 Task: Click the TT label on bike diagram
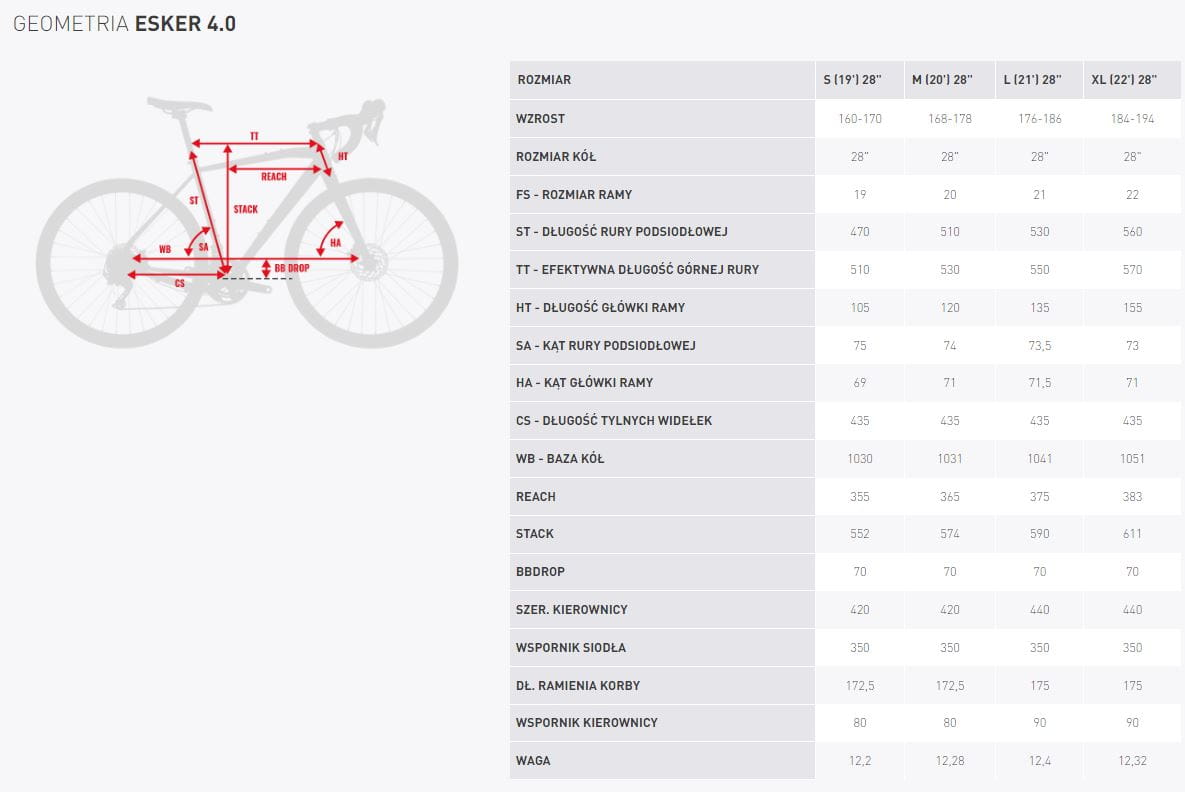point(254,136)
